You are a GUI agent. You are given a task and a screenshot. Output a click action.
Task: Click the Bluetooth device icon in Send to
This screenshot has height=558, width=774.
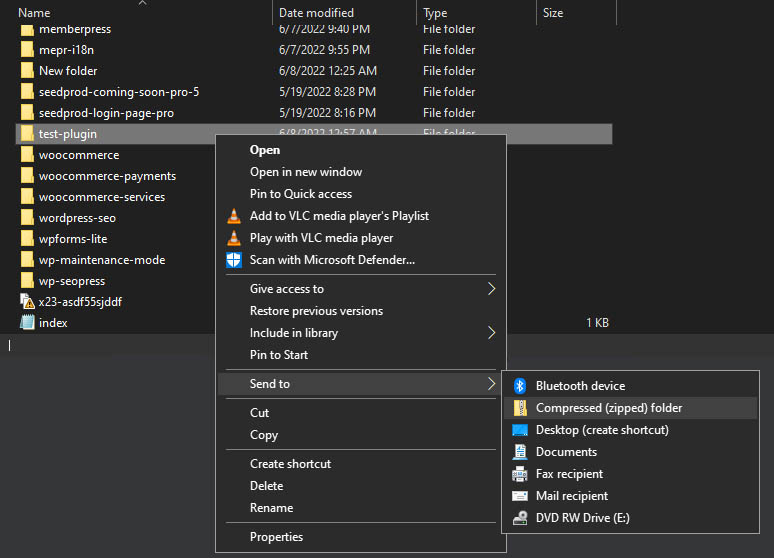519,386
